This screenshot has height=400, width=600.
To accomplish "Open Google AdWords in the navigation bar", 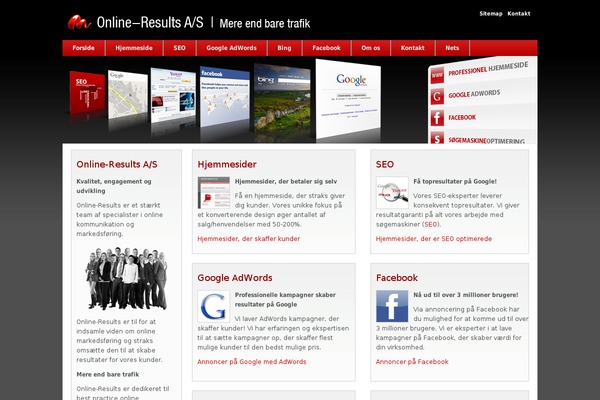I will point(232,48).
